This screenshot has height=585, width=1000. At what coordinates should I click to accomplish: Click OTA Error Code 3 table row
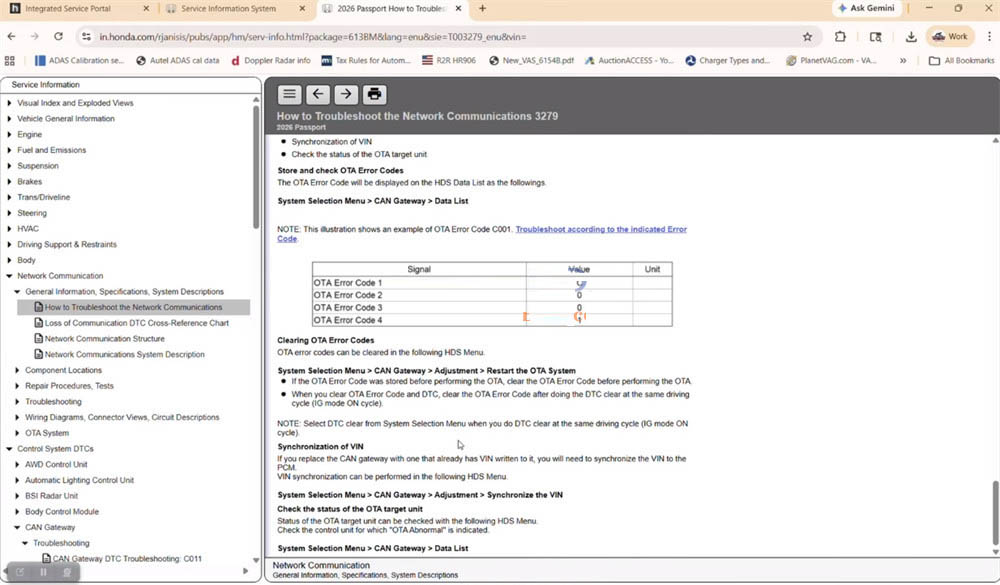492,307
